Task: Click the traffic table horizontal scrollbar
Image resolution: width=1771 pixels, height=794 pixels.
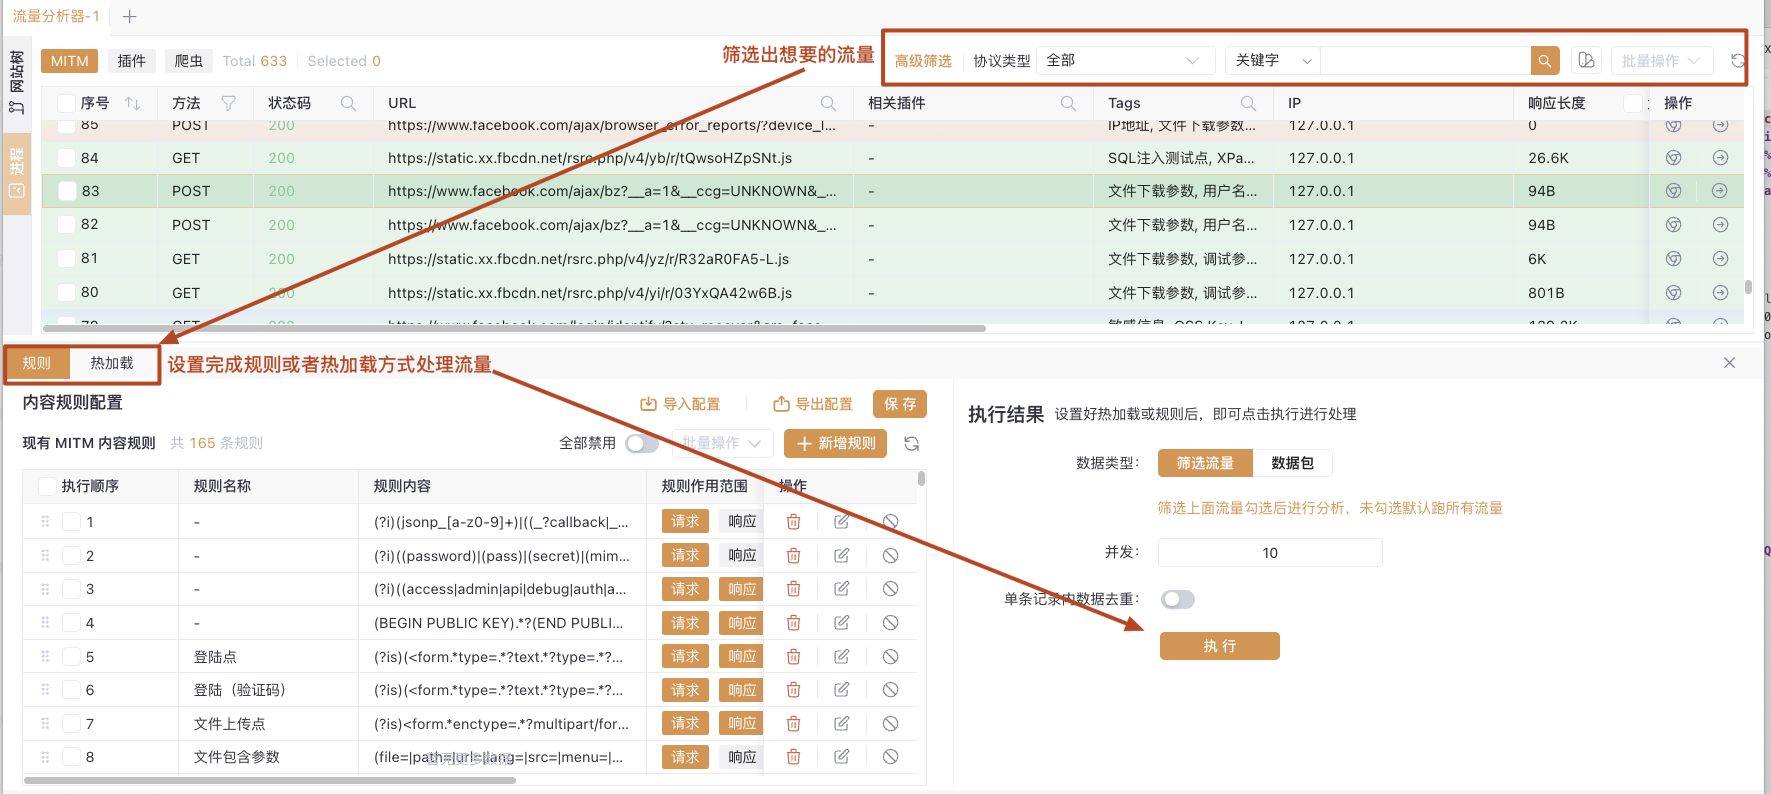Action: pyautogui.click(x=514, y=328)
